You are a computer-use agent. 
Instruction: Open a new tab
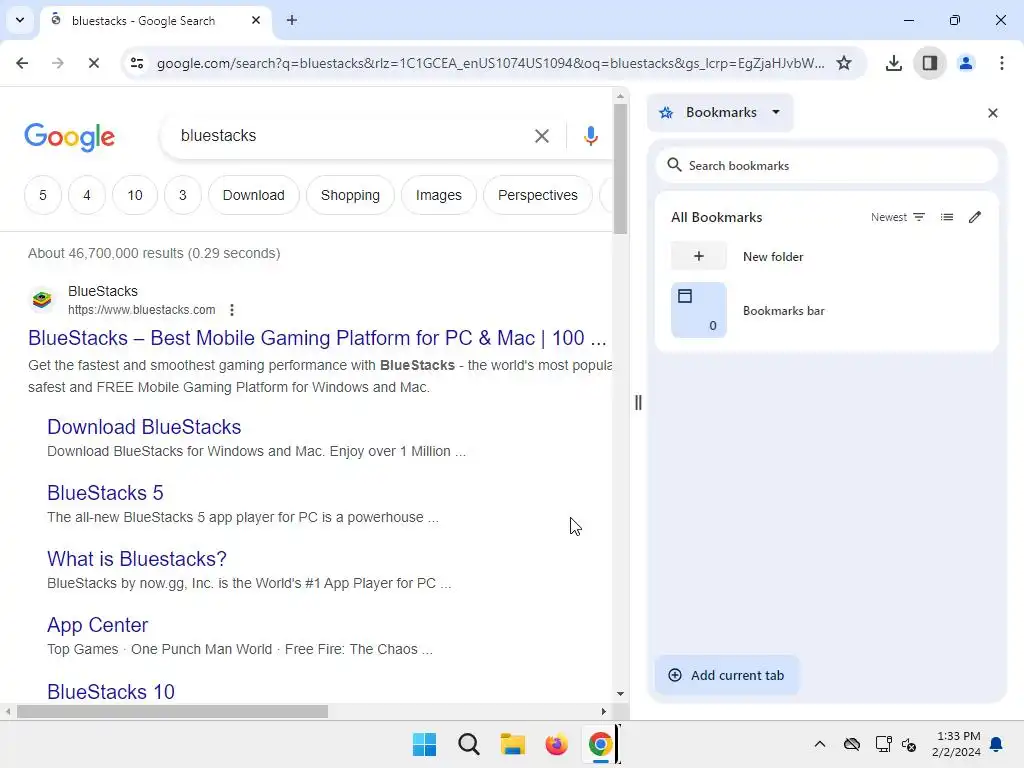point(292,20)
